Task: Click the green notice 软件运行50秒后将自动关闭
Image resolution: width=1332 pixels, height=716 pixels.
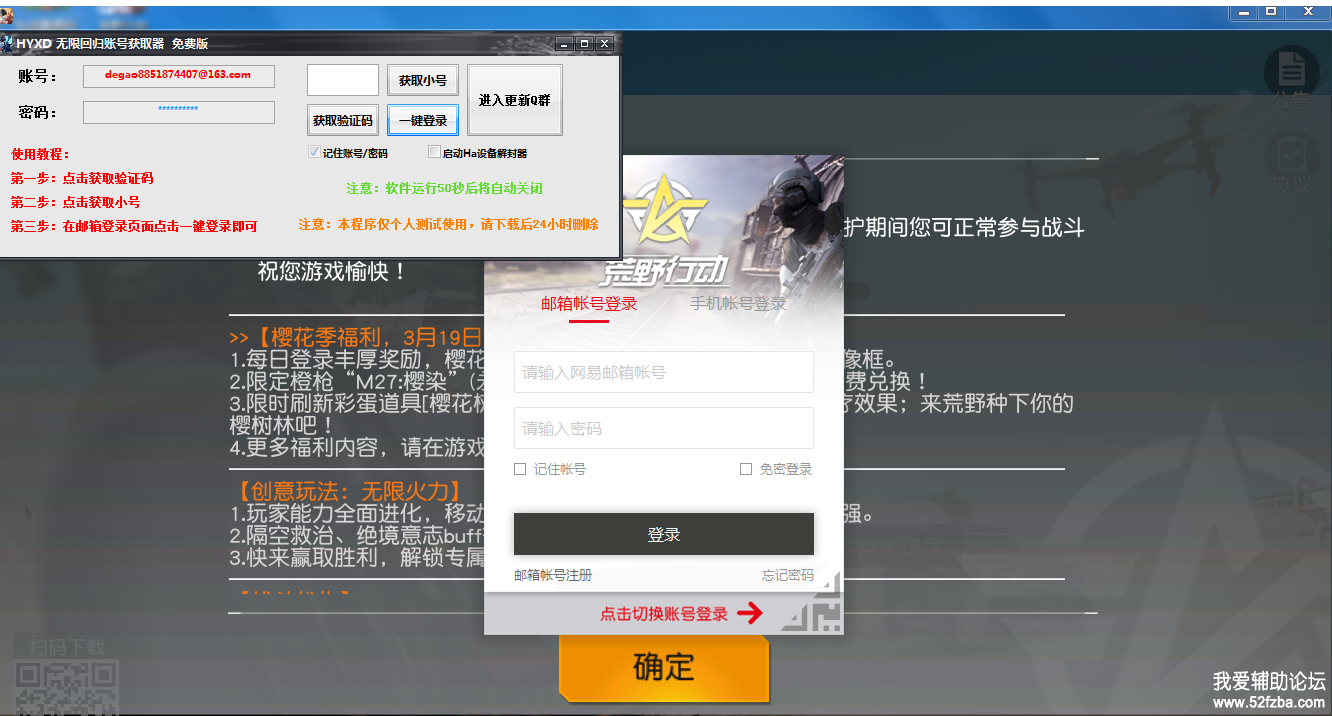Action: (445, 188)
